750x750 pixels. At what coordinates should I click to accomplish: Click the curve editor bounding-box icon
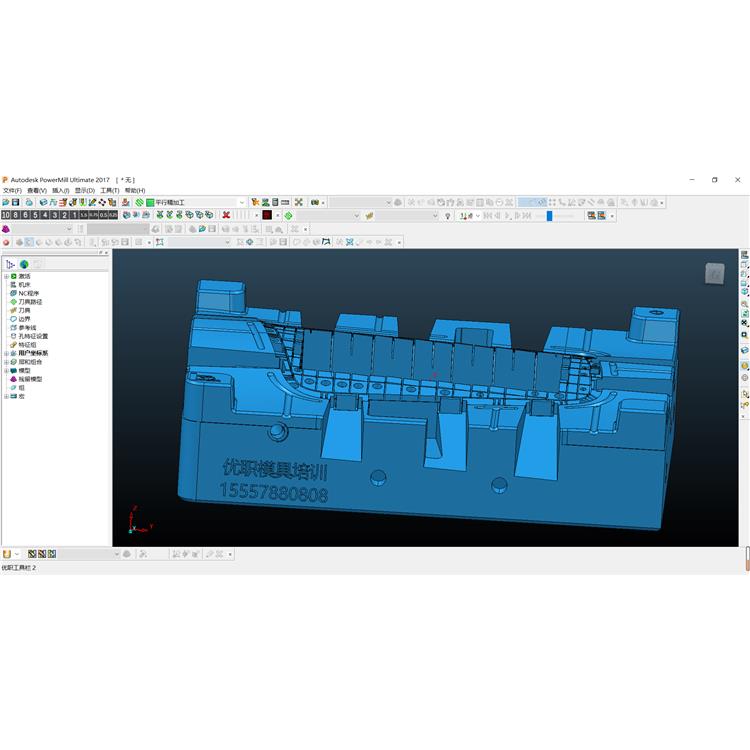tap(160, 243)
